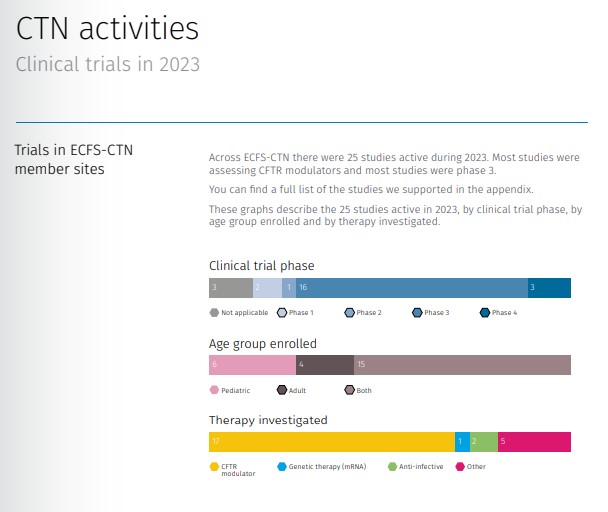The image size is (608, 512).
Task: Click the pink Other legend hexagon icon
Action: pyautogui.click(x=461, y=466)
